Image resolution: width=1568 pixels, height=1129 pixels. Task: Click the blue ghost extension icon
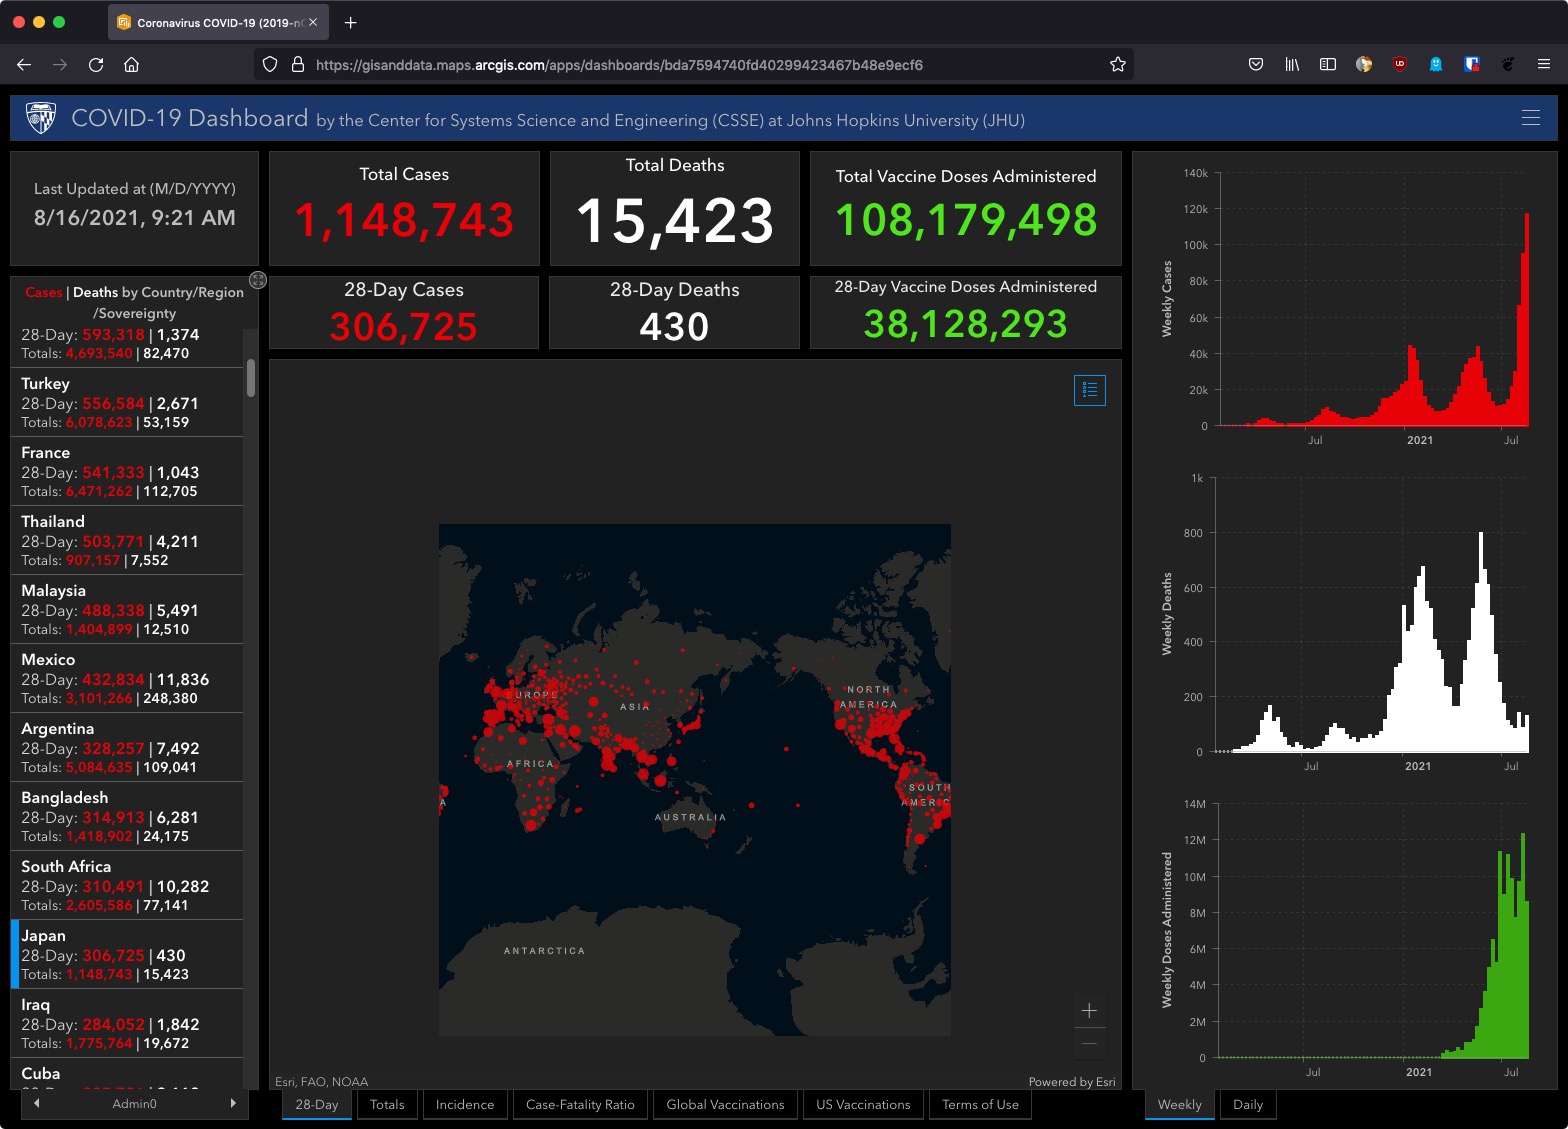1436,64
